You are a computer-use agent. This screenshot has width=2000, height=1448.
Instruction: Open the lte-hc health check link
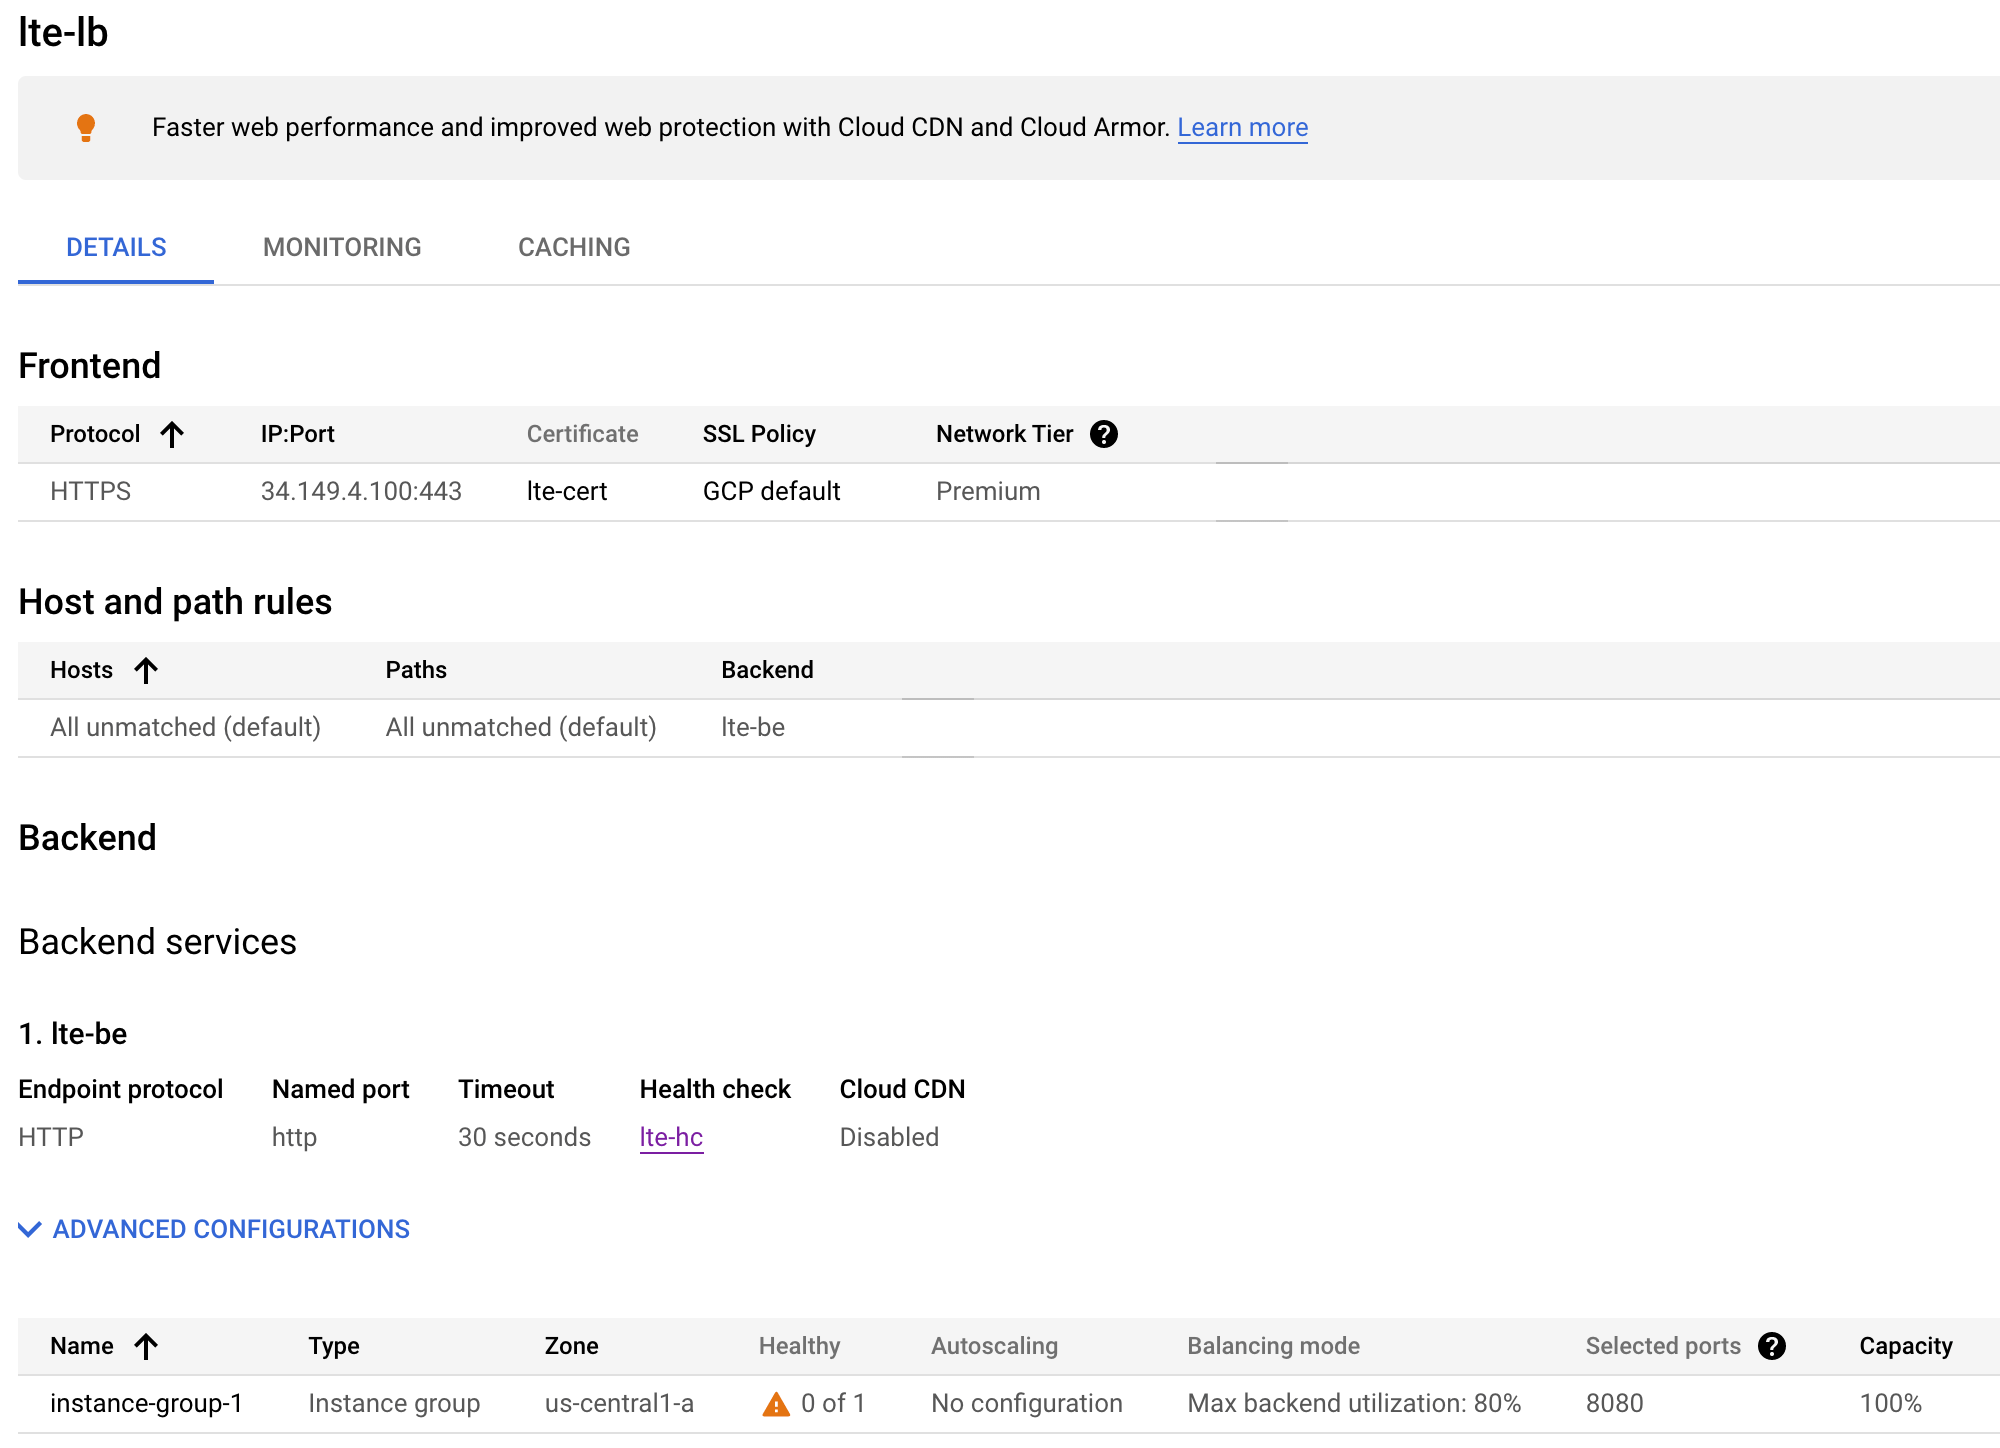point(670,1137)
